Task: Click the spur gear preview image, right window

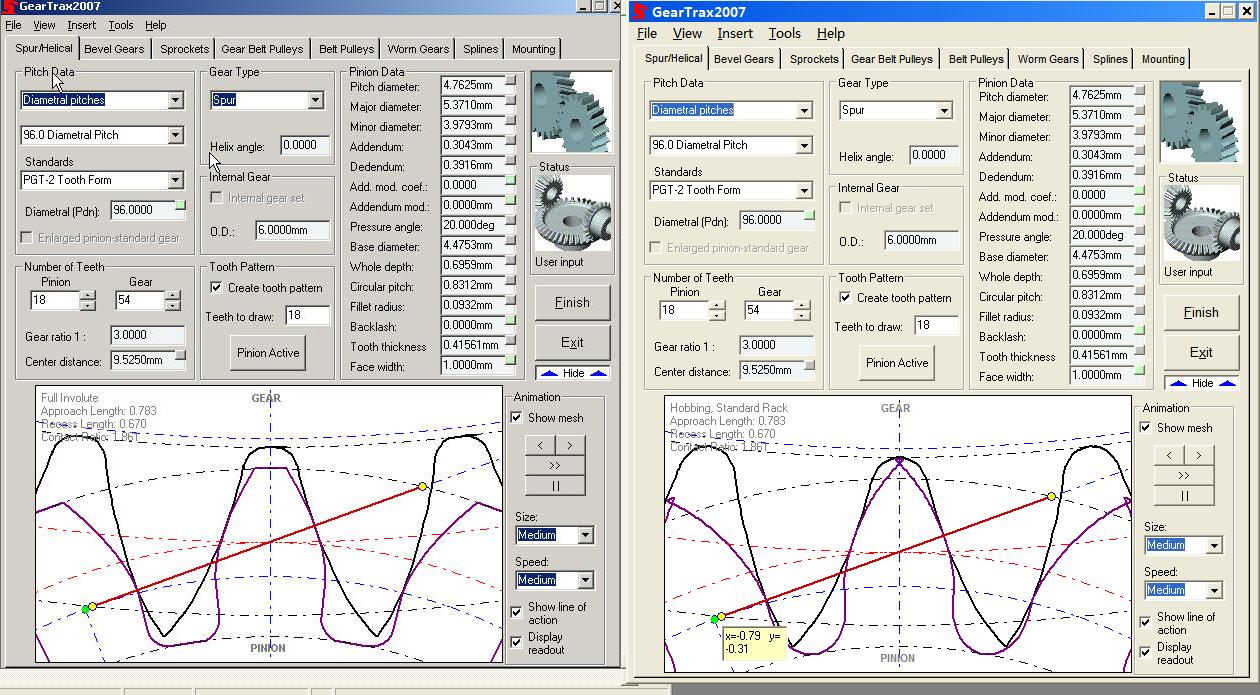Action: pyautogui.click(x=1200, y=122)
